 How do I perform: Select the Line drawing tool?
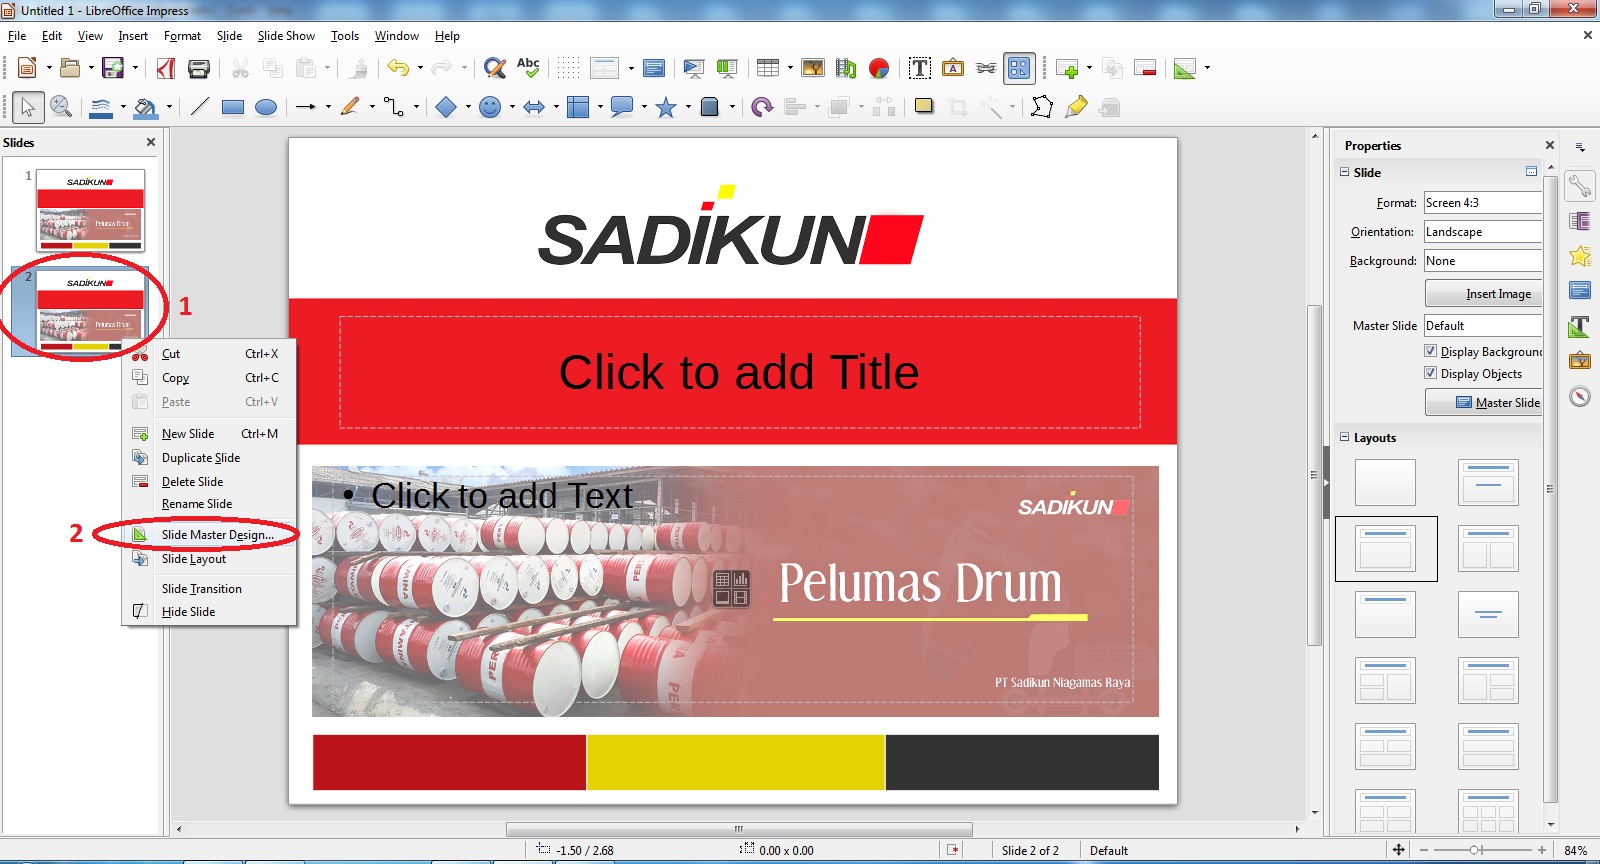point(200,107)
